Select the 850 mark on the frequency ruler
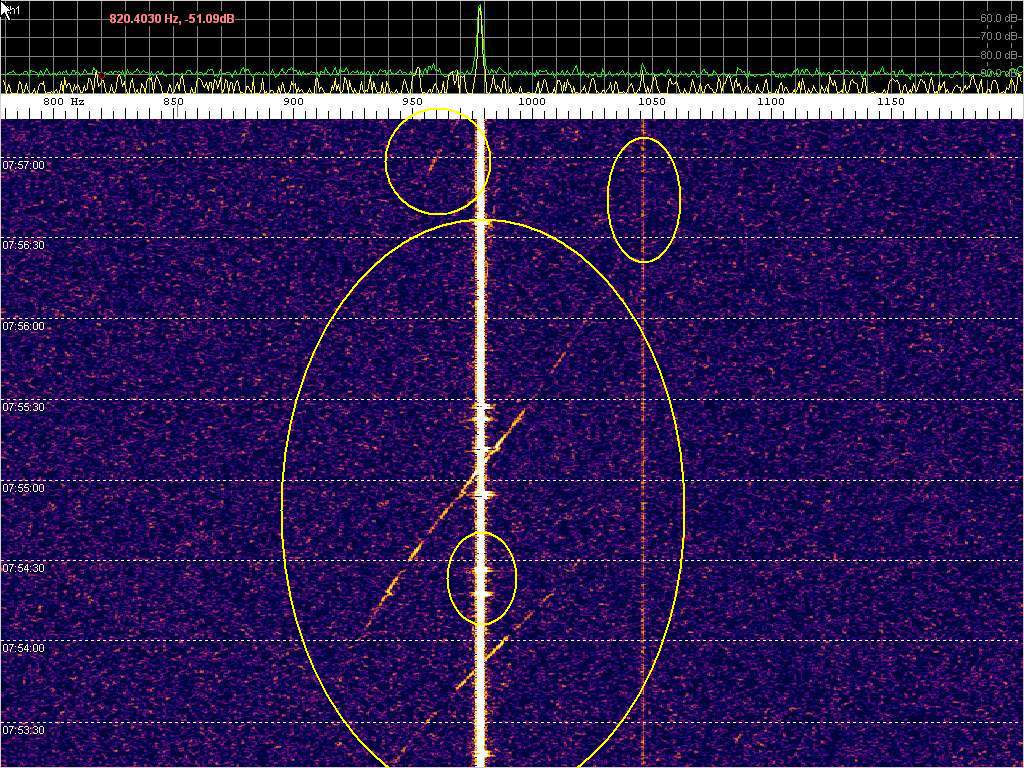The width and height of the screenshot is (1024, 768). [173, 102]
